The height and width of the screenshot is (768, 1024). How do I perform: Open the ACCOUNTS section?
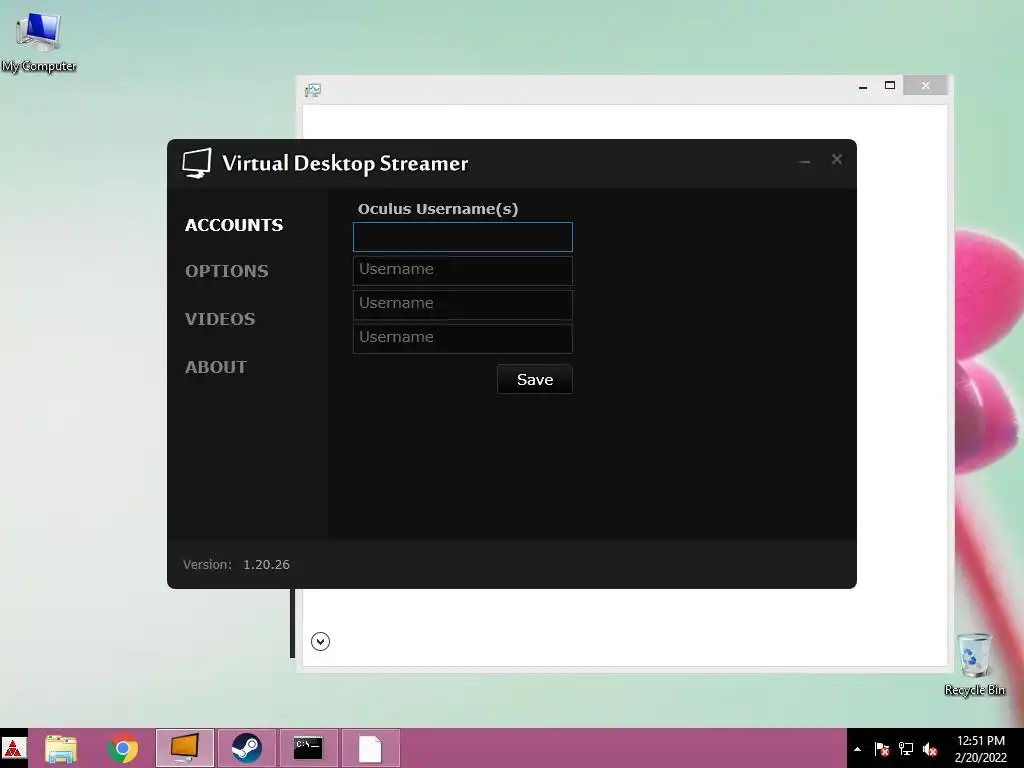click(234, 225)
